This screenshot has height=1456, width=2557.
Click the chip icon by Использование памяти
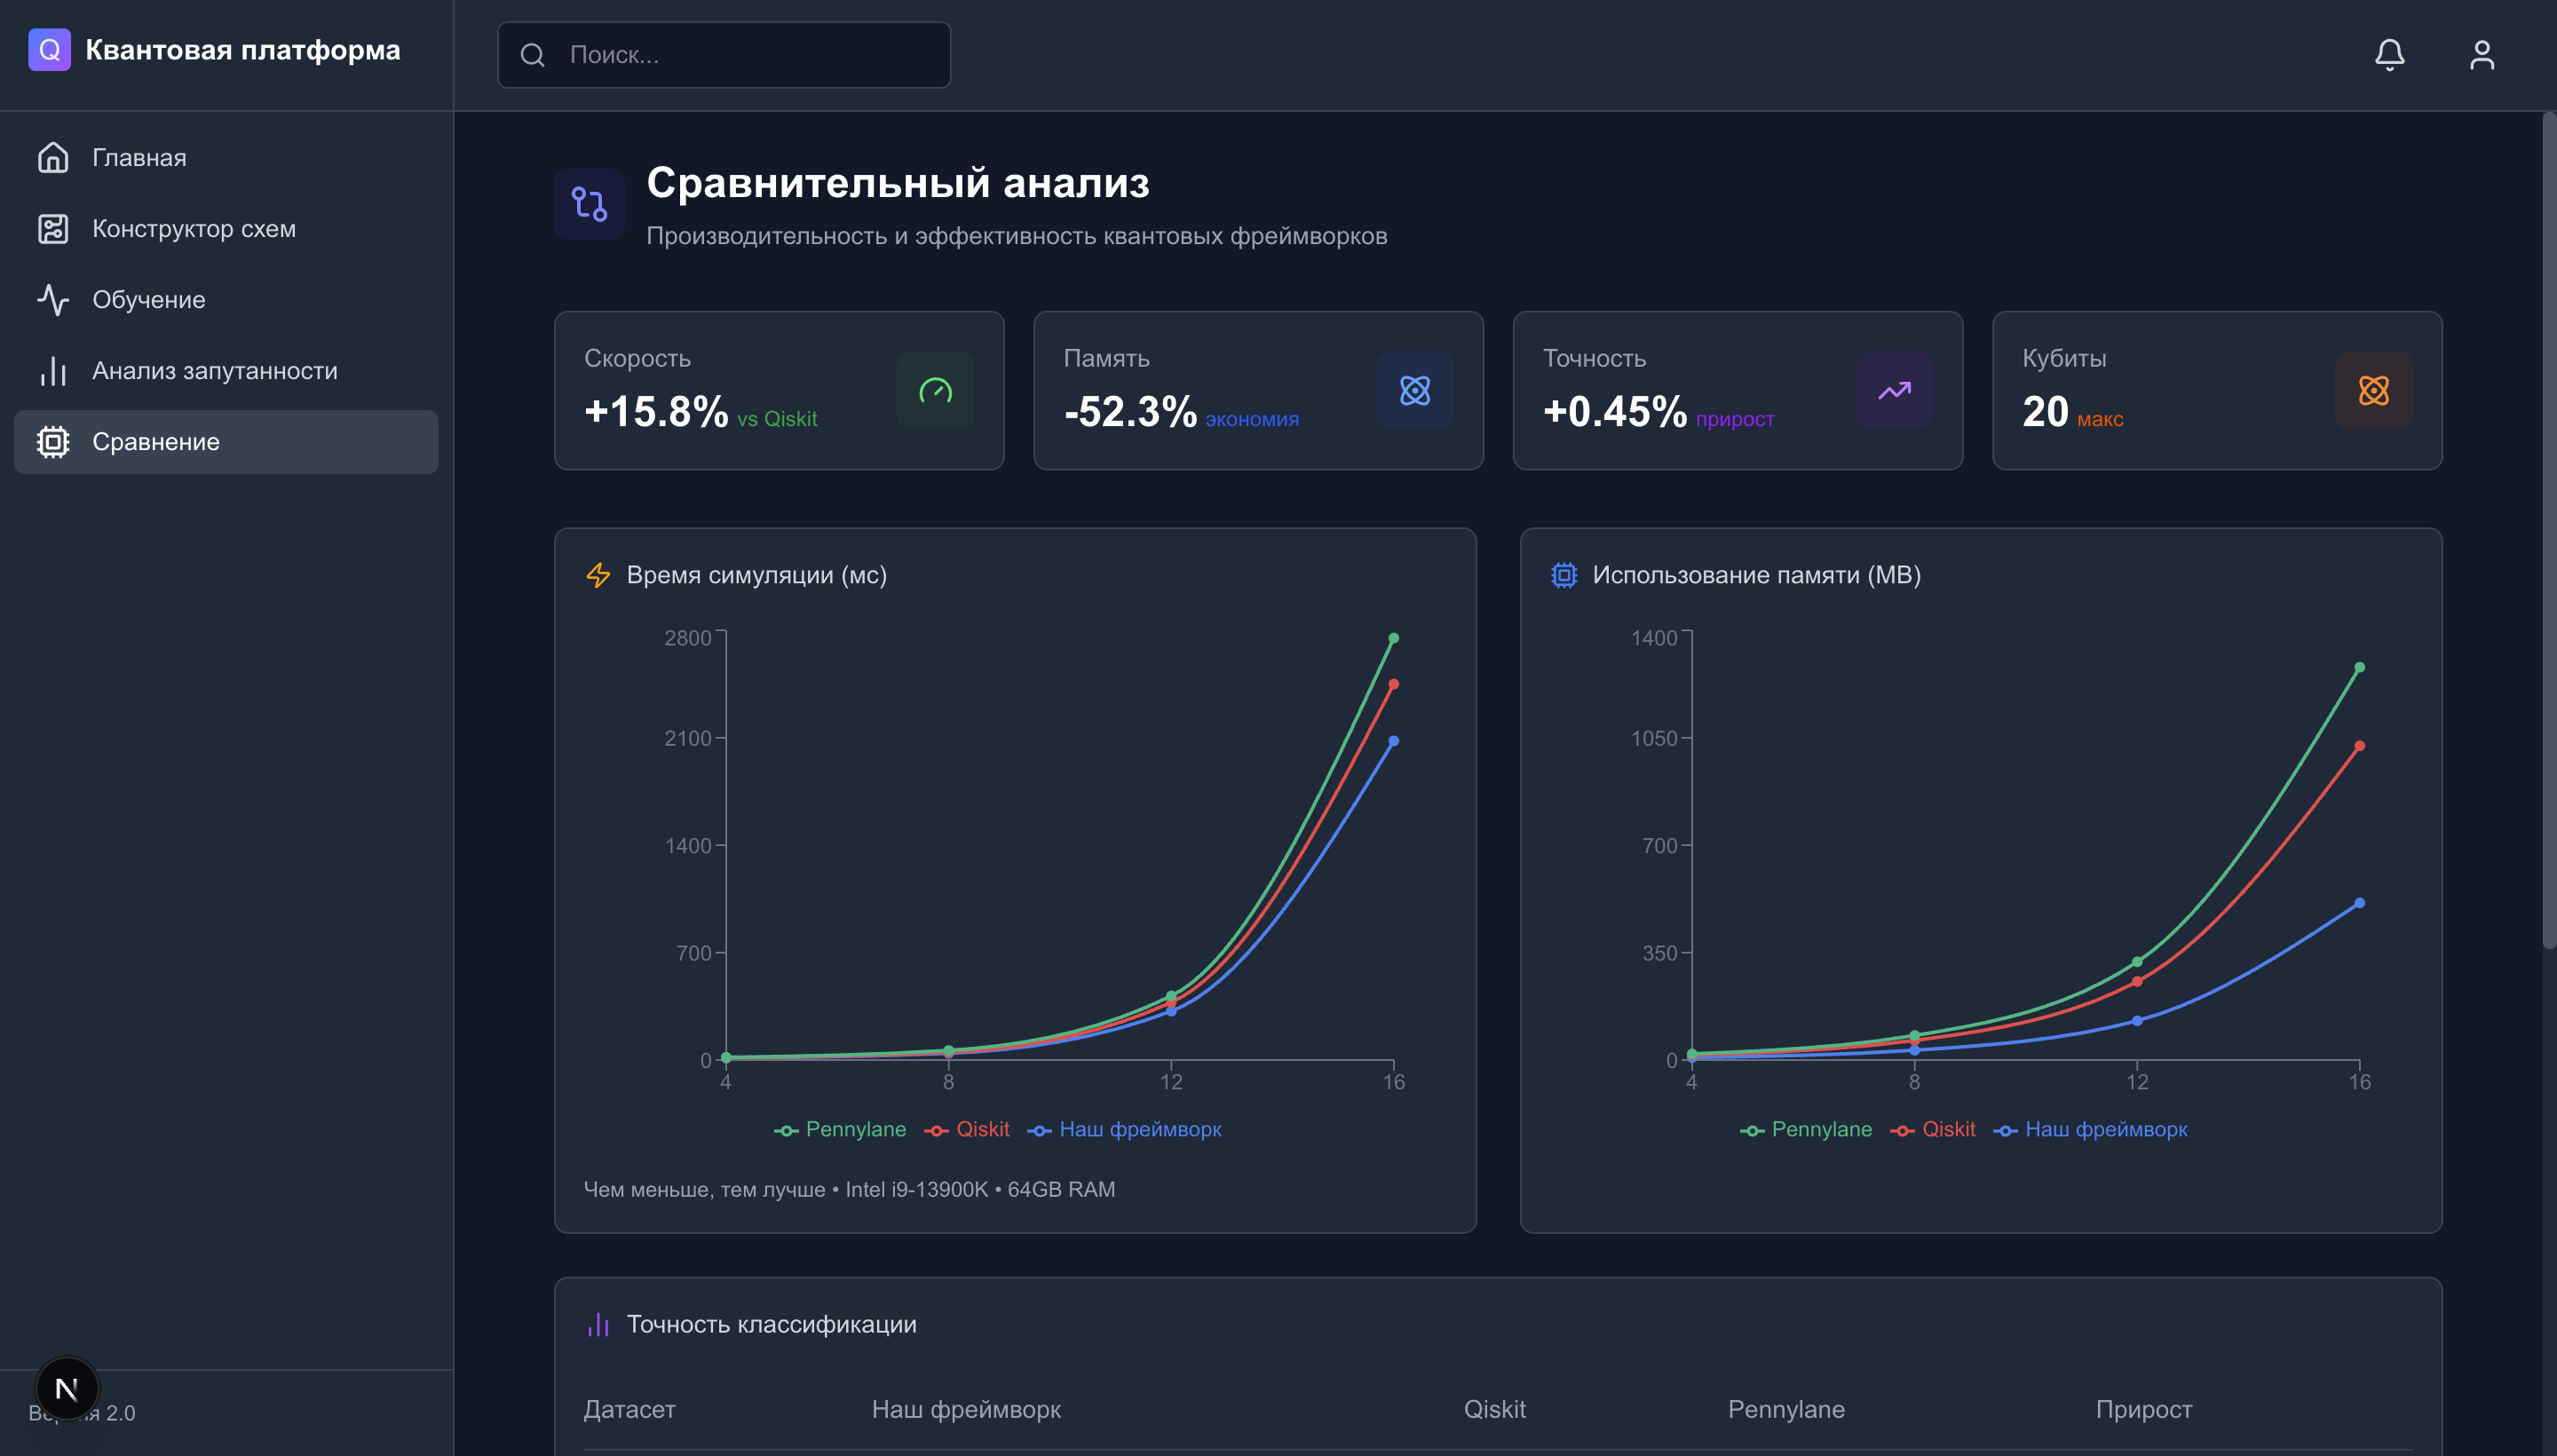(x=1564, y=575)
